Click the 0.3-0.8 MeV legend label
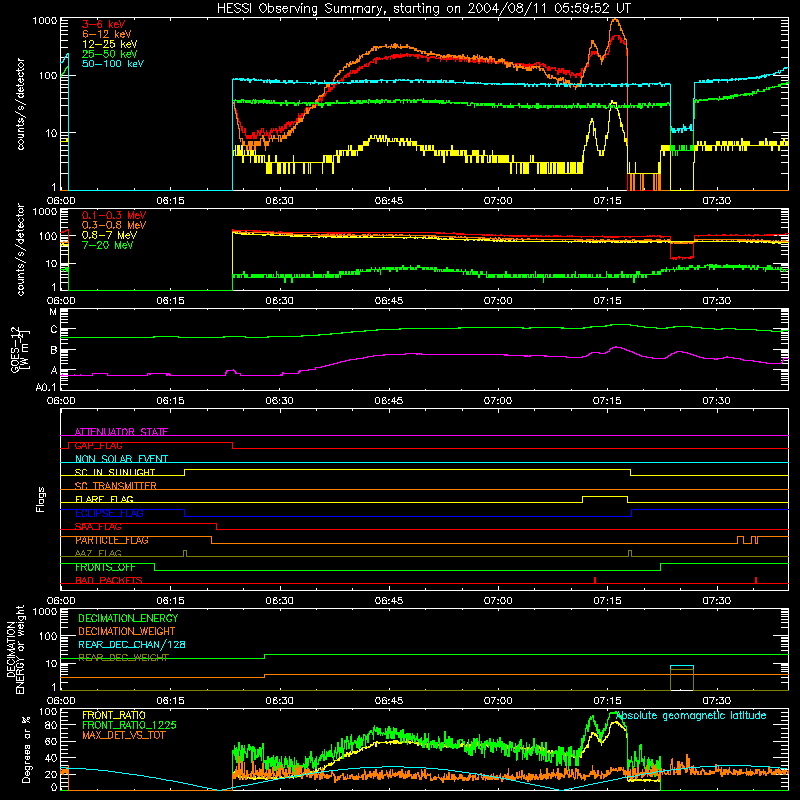This screenshot has height=800, width=800. pos(114,225)
